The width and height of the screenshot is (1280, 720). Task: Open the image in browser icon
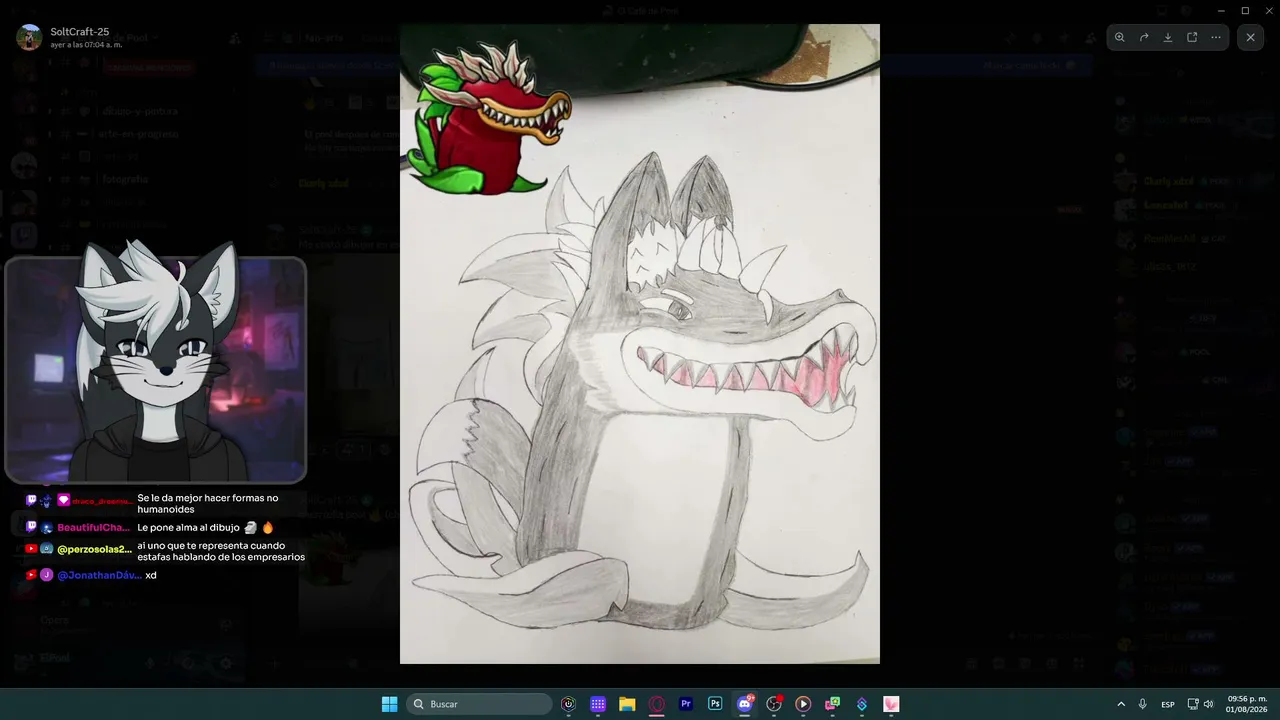[x=1192, y=37]
